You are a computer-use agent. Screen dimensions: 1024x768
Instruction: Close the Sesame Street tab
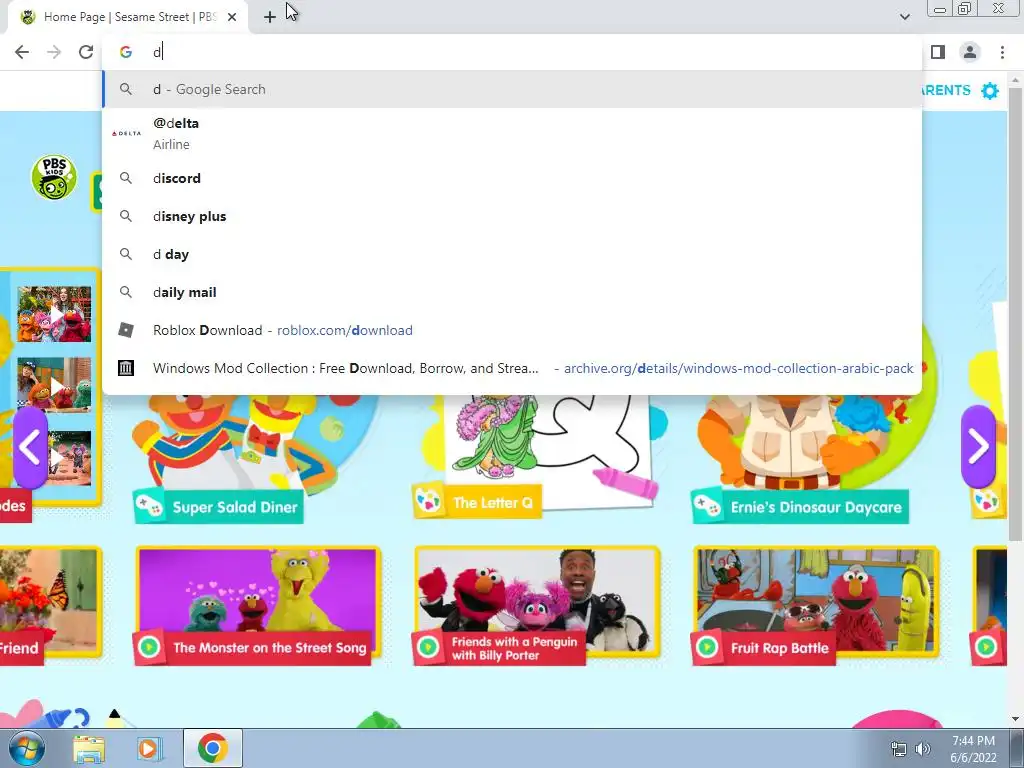point(232,17)
